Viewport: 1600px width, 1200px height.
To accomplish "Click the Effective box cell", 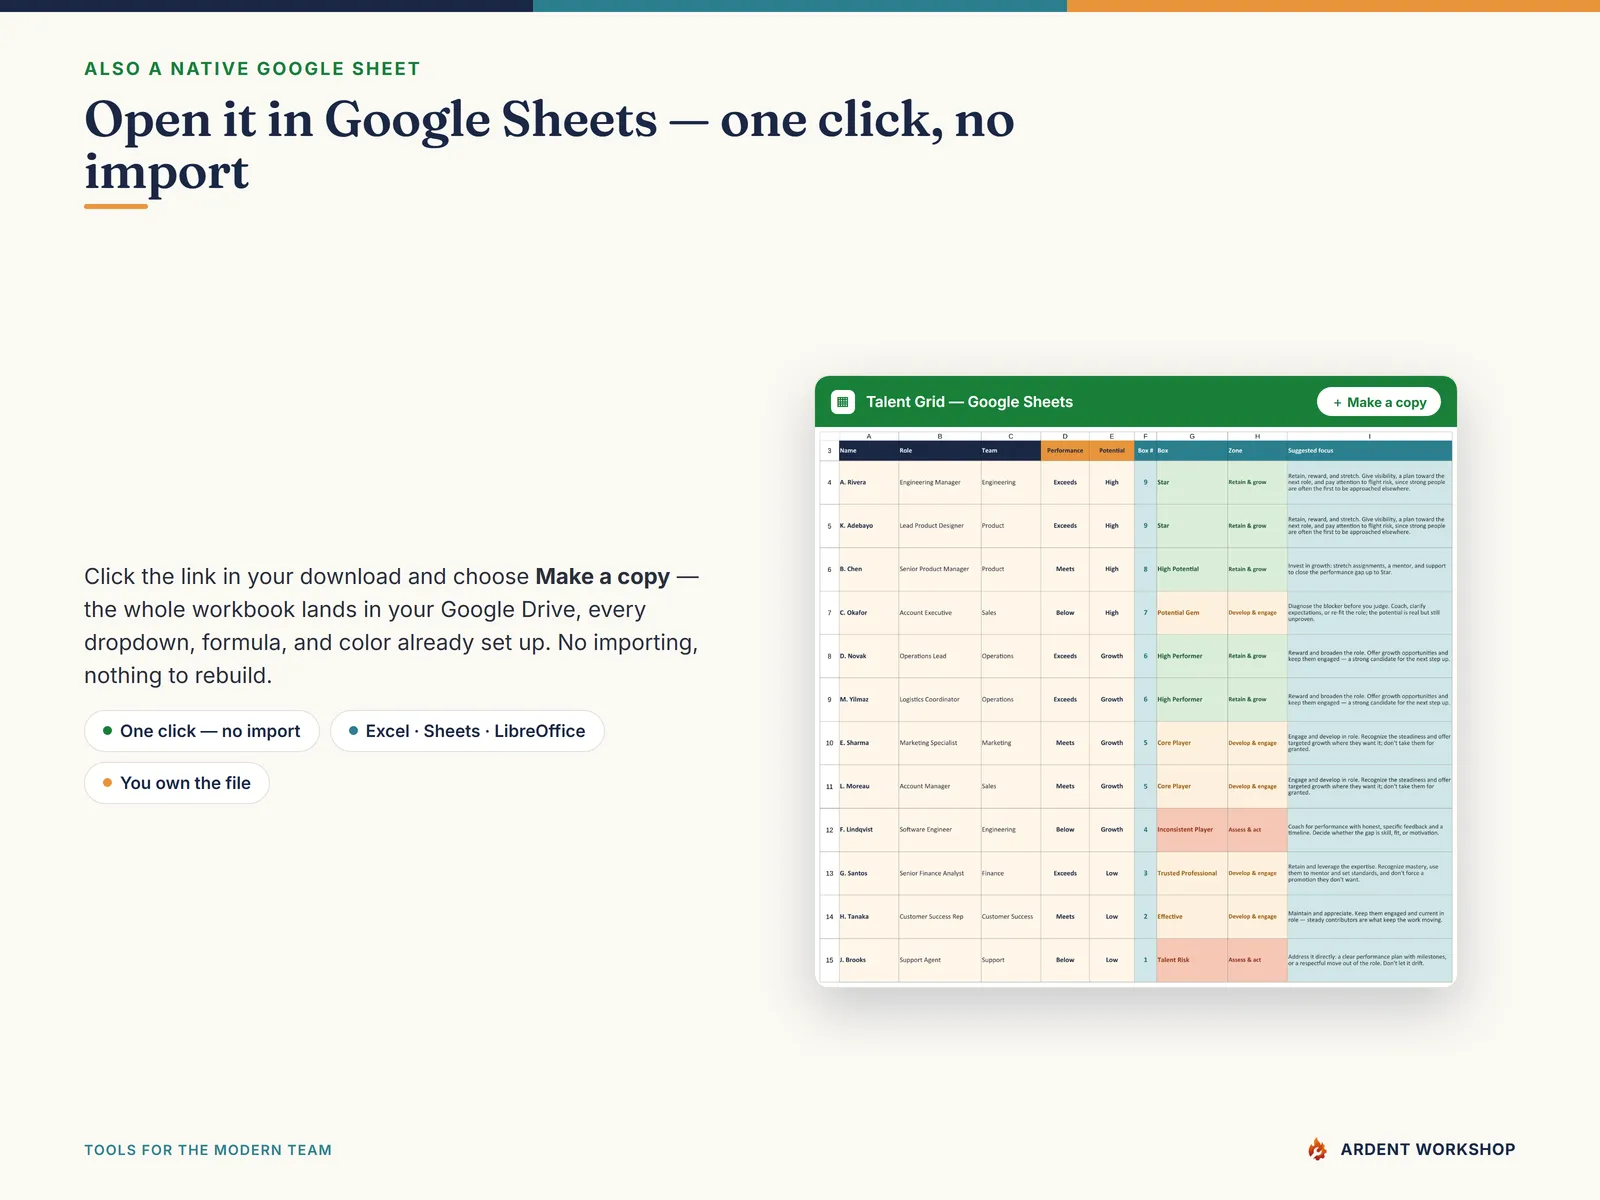I will click(1191, 917).
